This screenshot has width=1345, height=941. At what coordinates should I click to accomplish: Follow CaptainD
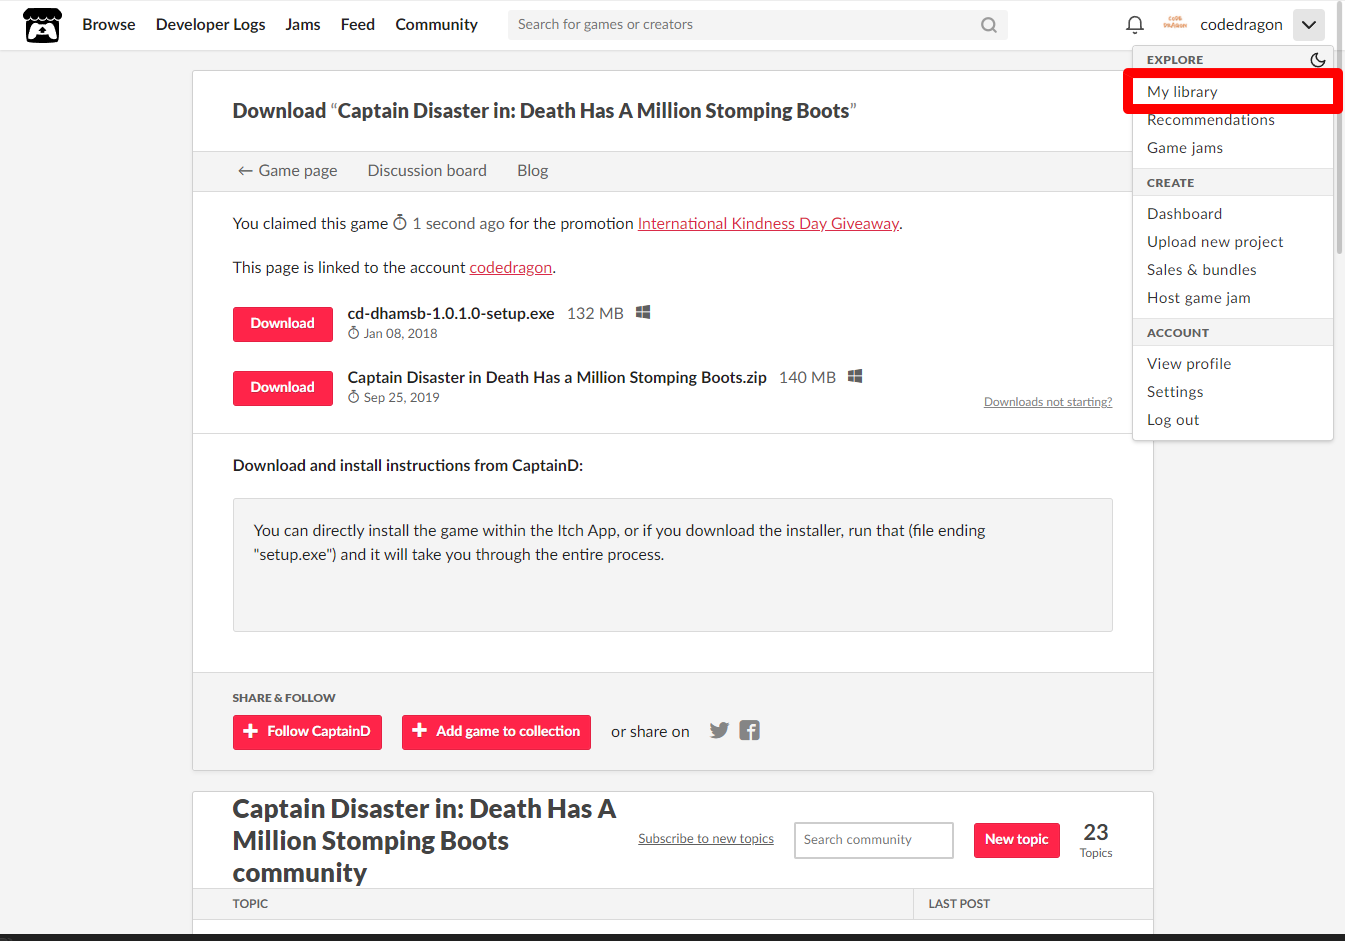point(307,732)
